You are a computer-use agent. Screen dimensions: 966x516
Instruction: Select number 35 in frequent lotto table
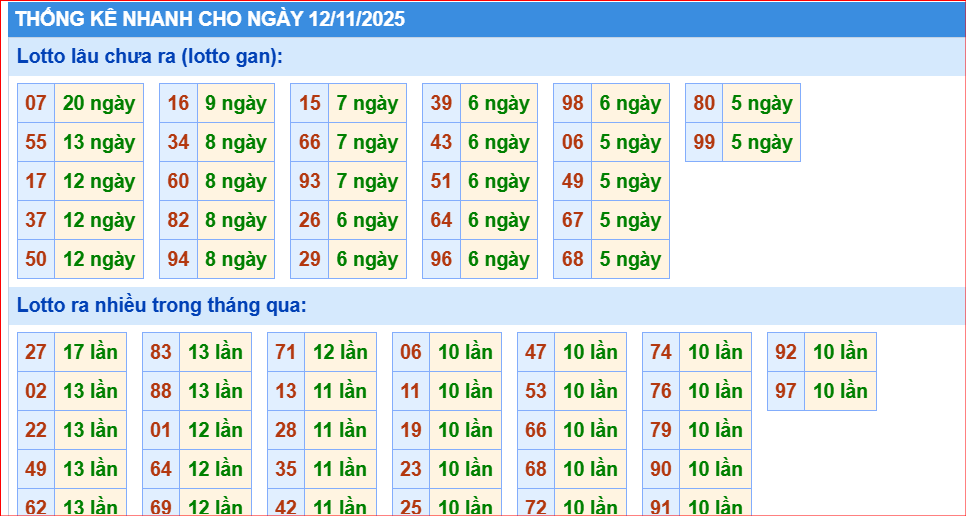286,469
